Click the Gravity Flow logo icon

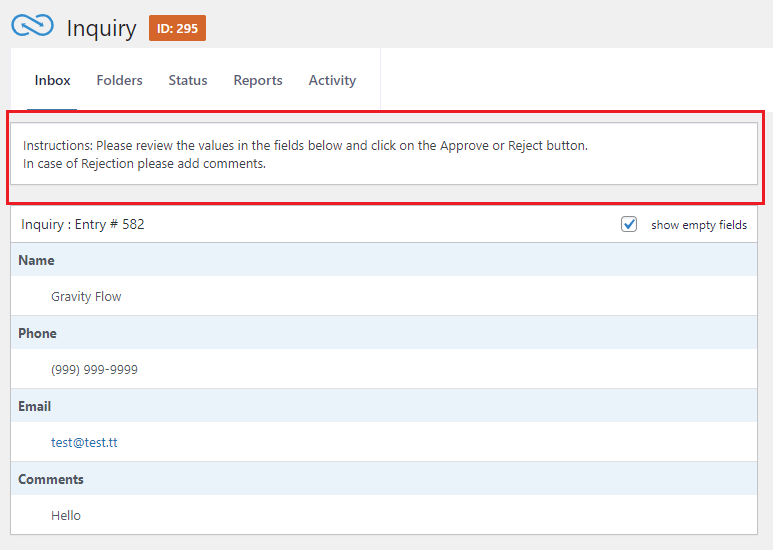32,27
